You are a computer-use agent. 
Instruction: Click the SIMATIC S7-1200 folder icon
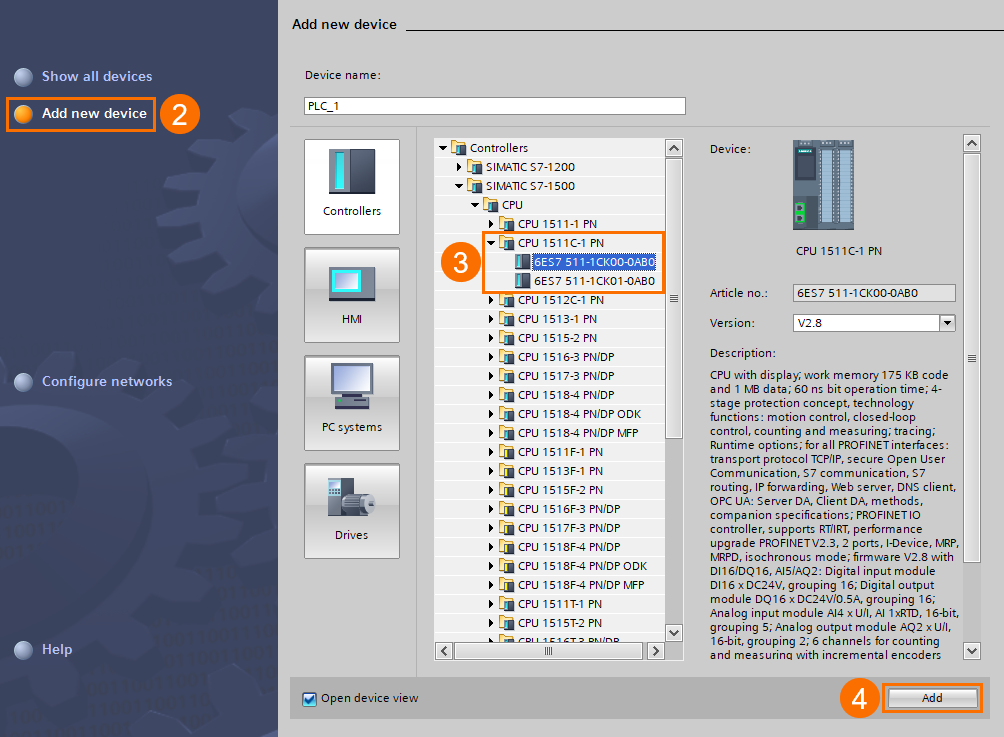(x=474, y=167)
